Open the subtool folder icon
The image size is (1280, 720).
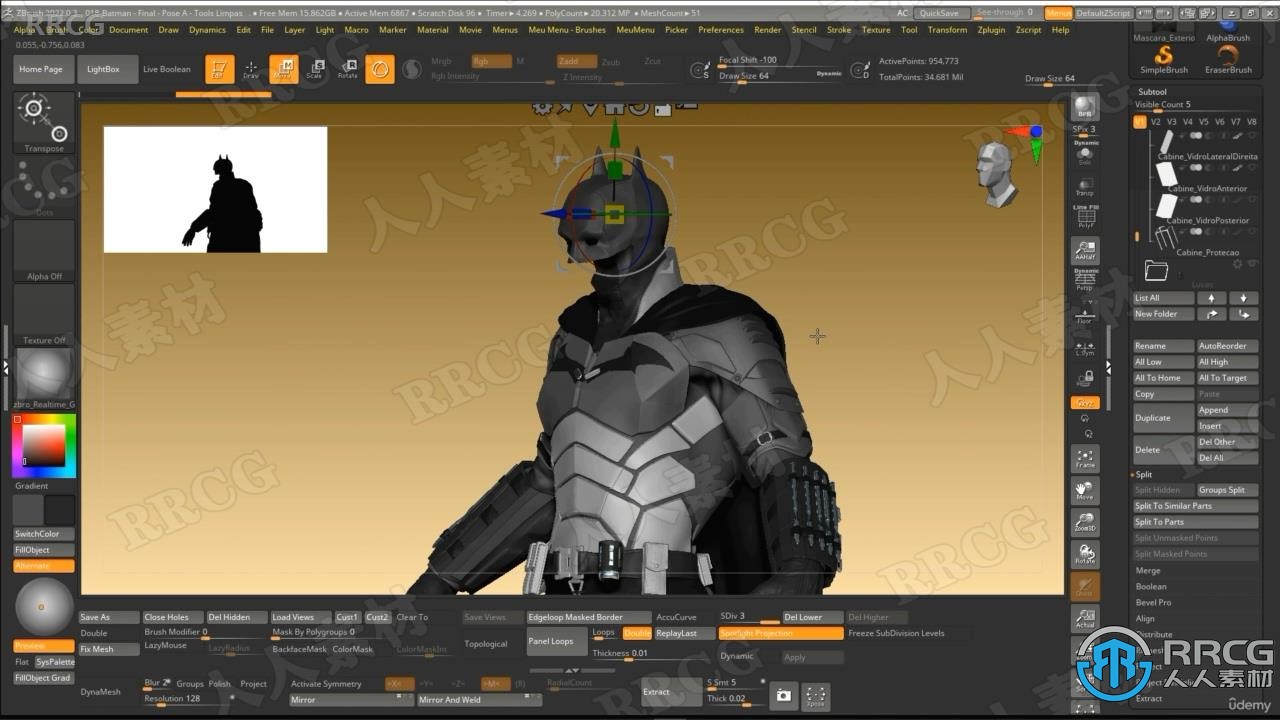[x=1156, y=269]
